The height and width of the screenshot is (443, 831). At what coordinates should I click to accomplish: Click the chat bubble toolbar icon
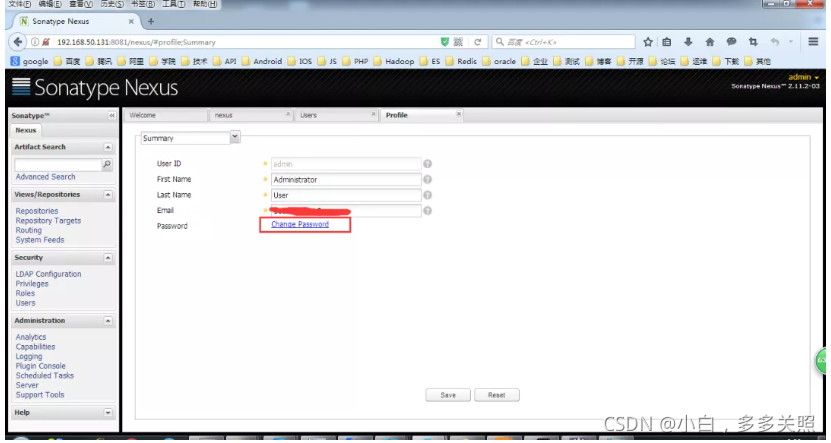pos(731,42)
